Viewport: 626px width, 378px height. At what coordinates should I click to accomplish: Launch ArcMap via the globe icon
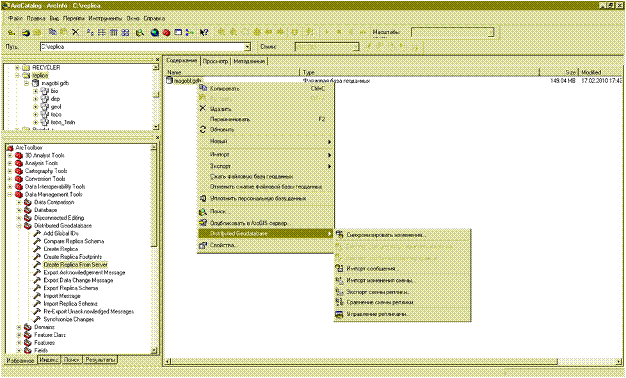click(155, 33)
